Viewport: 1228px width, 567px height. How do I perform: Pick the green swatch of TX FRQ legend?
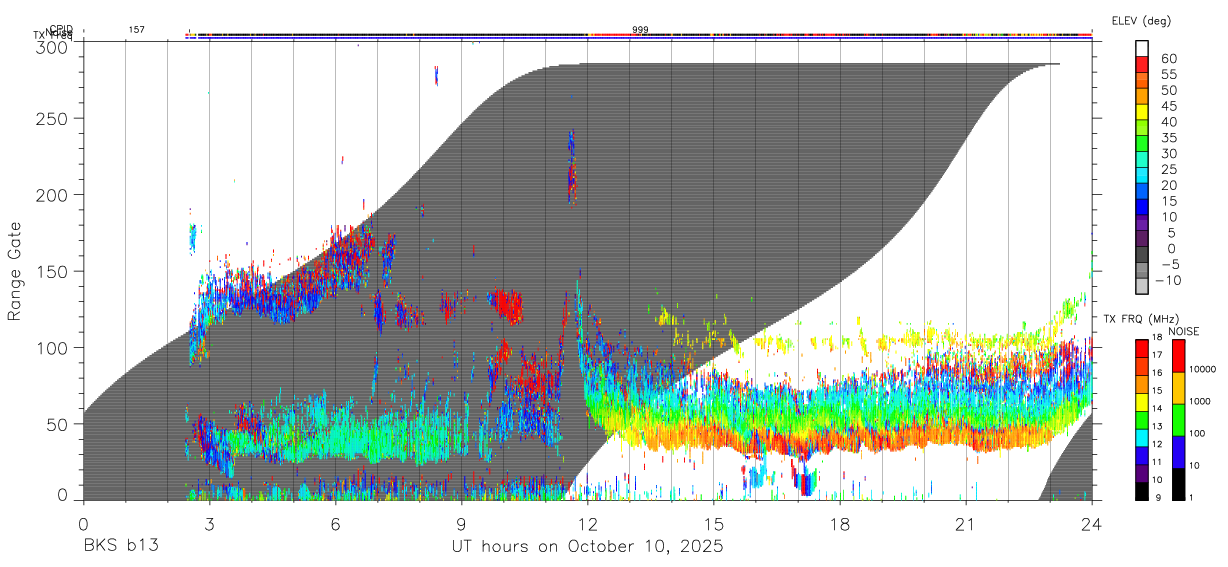click(1142, 418)
